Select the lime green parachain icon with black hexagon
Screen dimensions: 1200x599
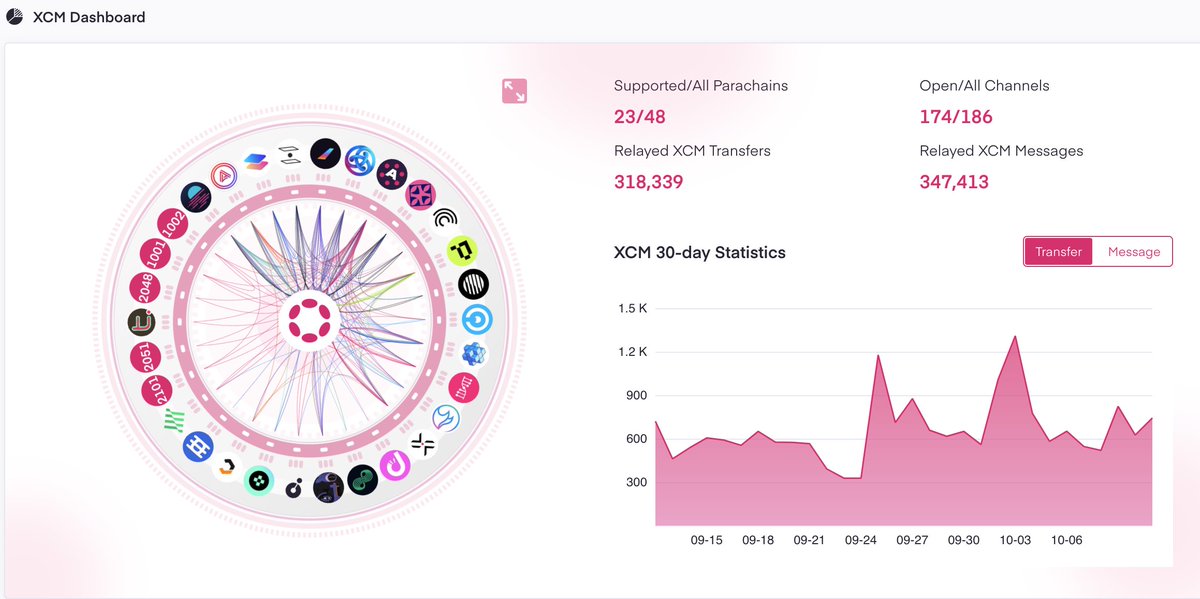point(463,250)
